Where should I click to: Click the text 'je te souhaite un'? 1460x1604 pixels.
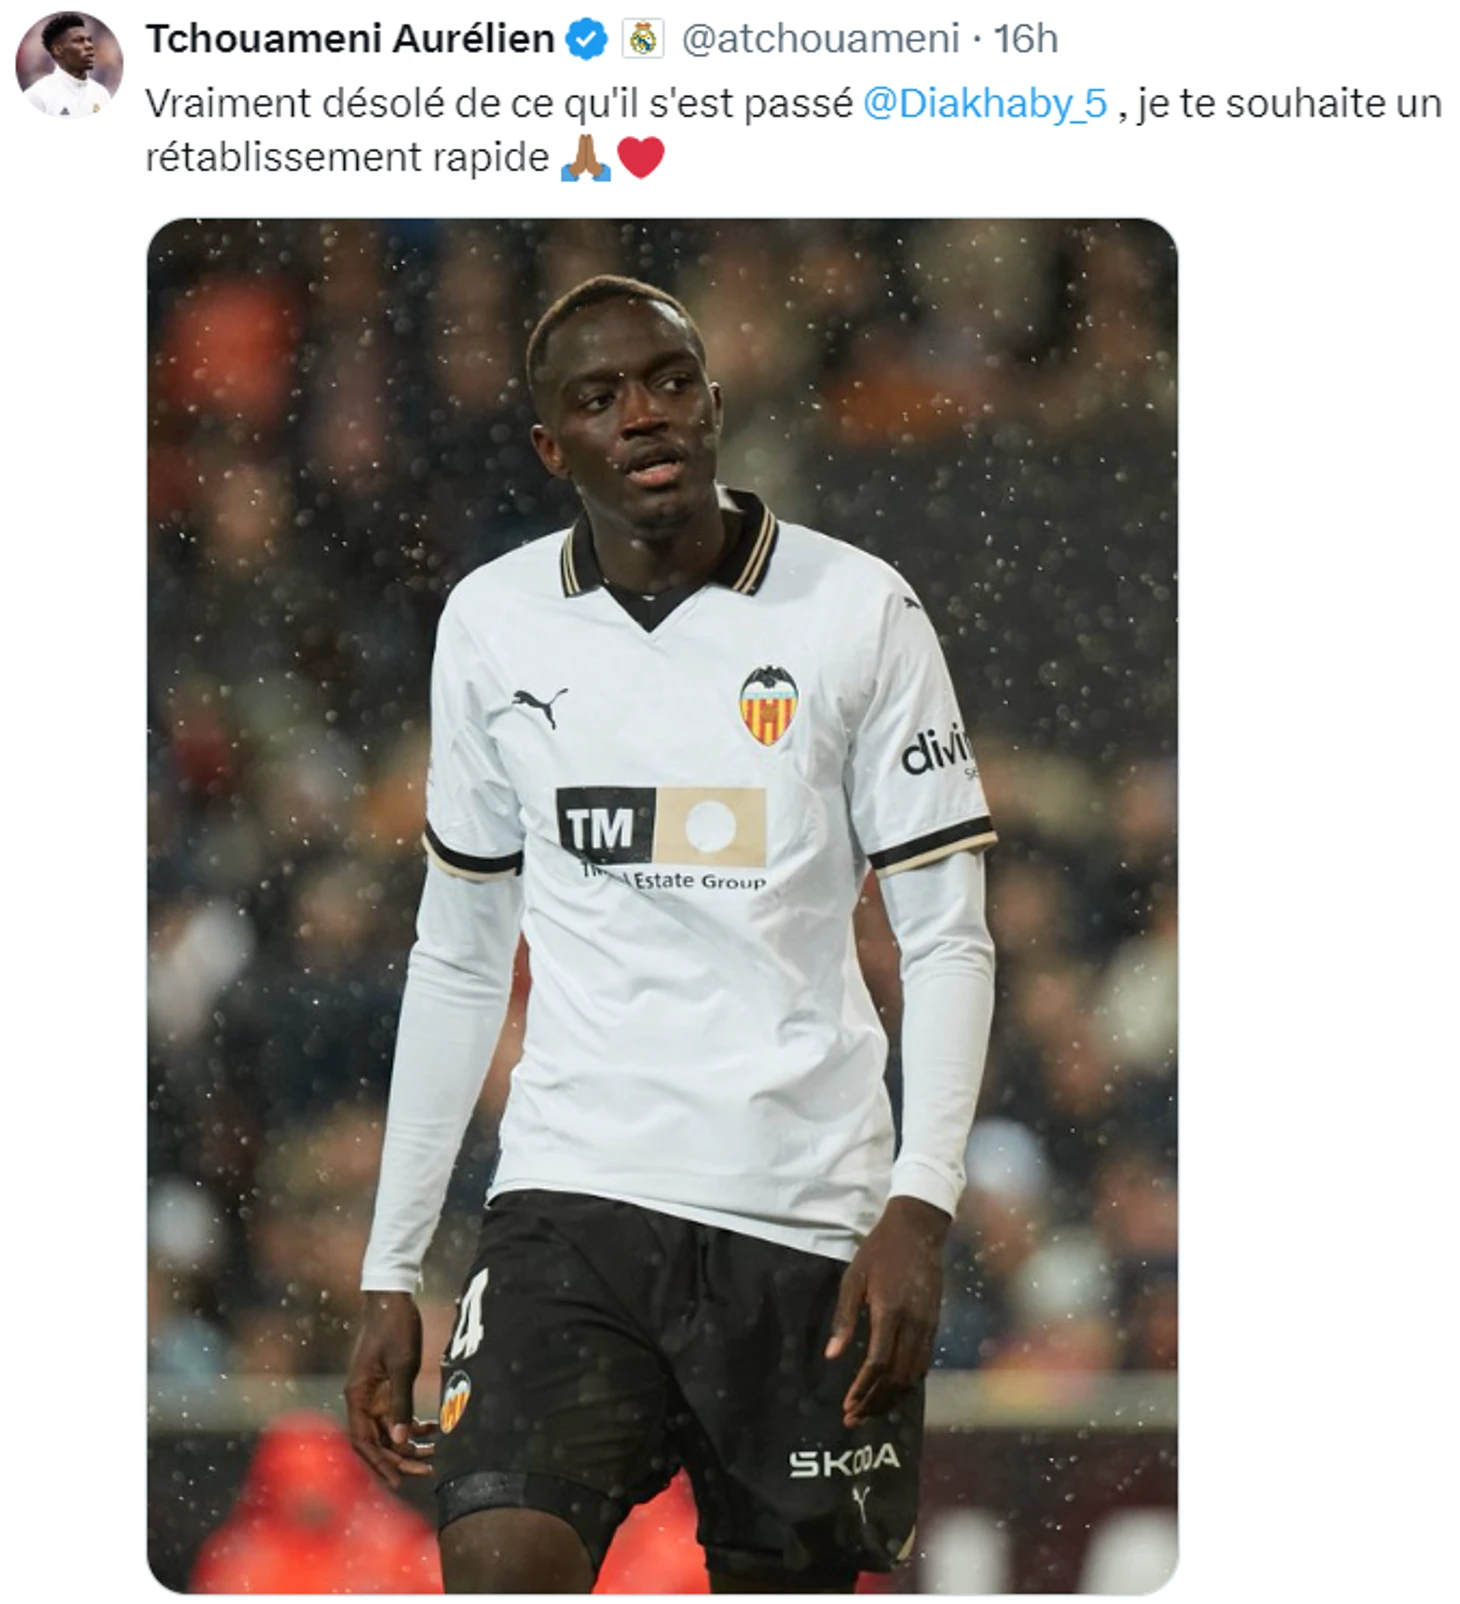[x=1289, y=104]
